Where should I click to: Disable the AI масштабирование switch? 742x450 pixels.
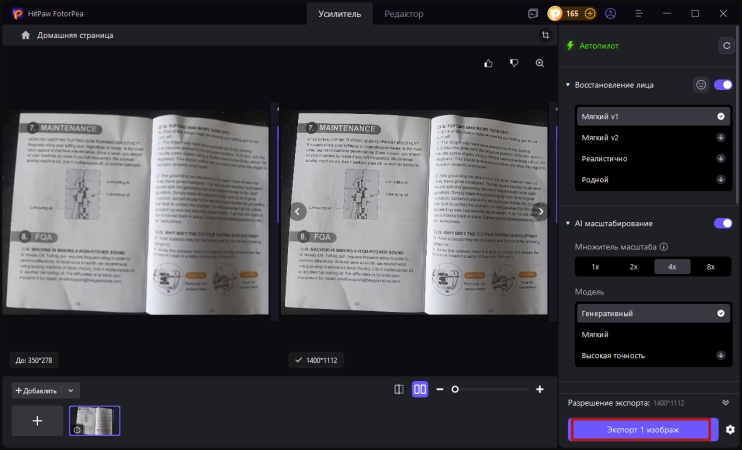tap(722, 223)
